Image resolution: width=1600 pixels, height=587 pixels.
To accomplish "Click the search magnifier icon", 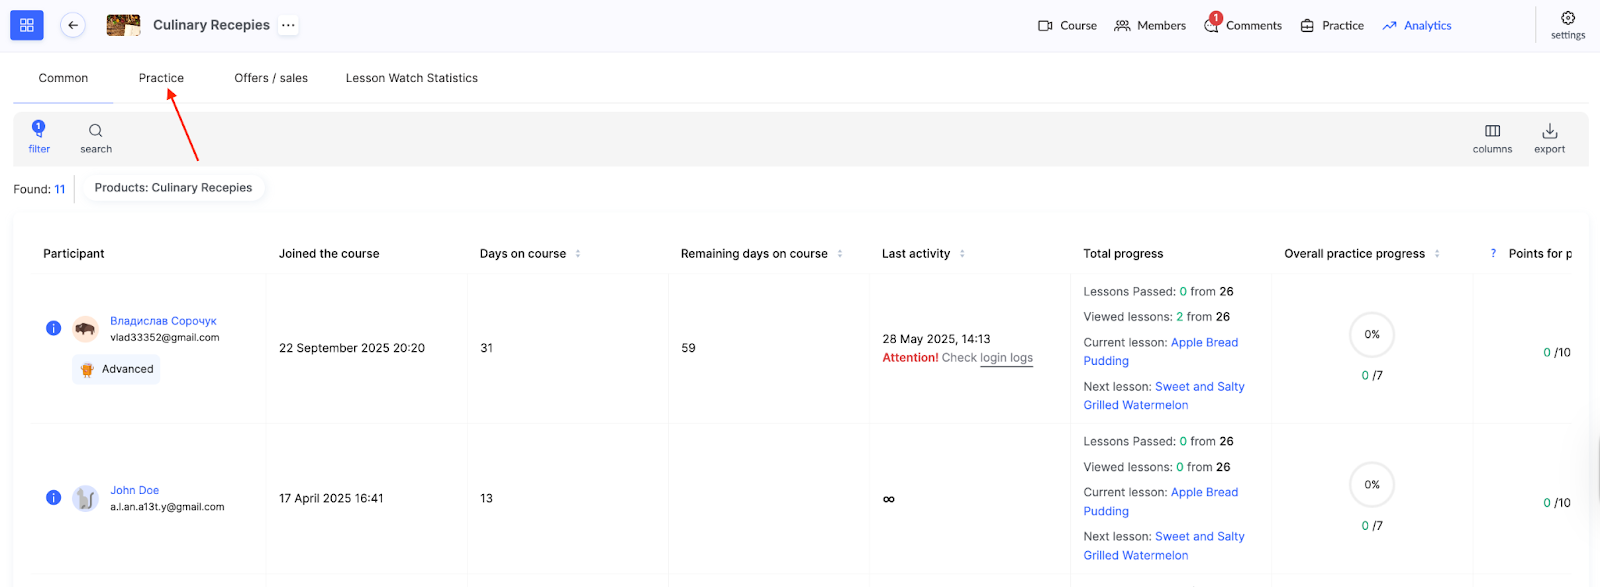I will click(96, 132).
